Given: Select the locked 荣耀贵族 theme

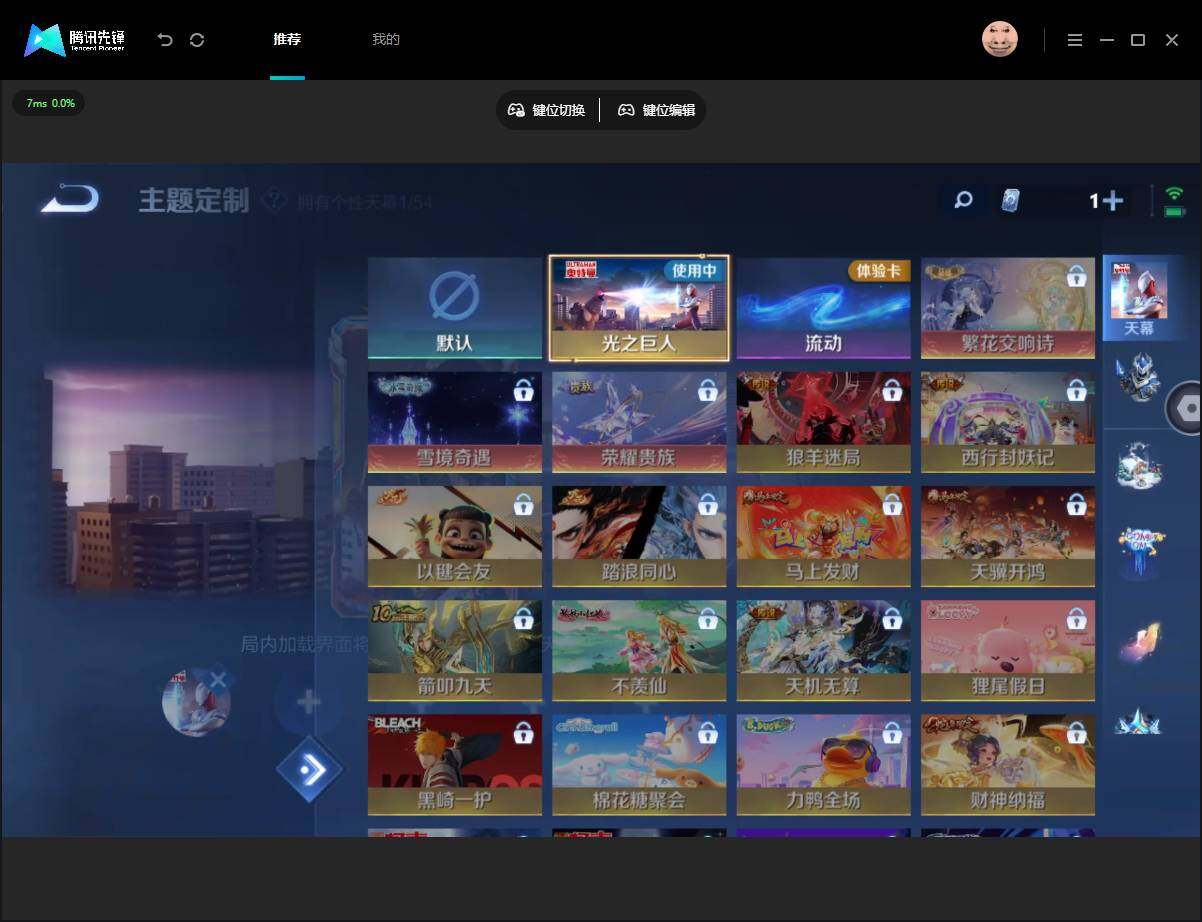Looking at the screenshot, I should click(x=639, y=422).
